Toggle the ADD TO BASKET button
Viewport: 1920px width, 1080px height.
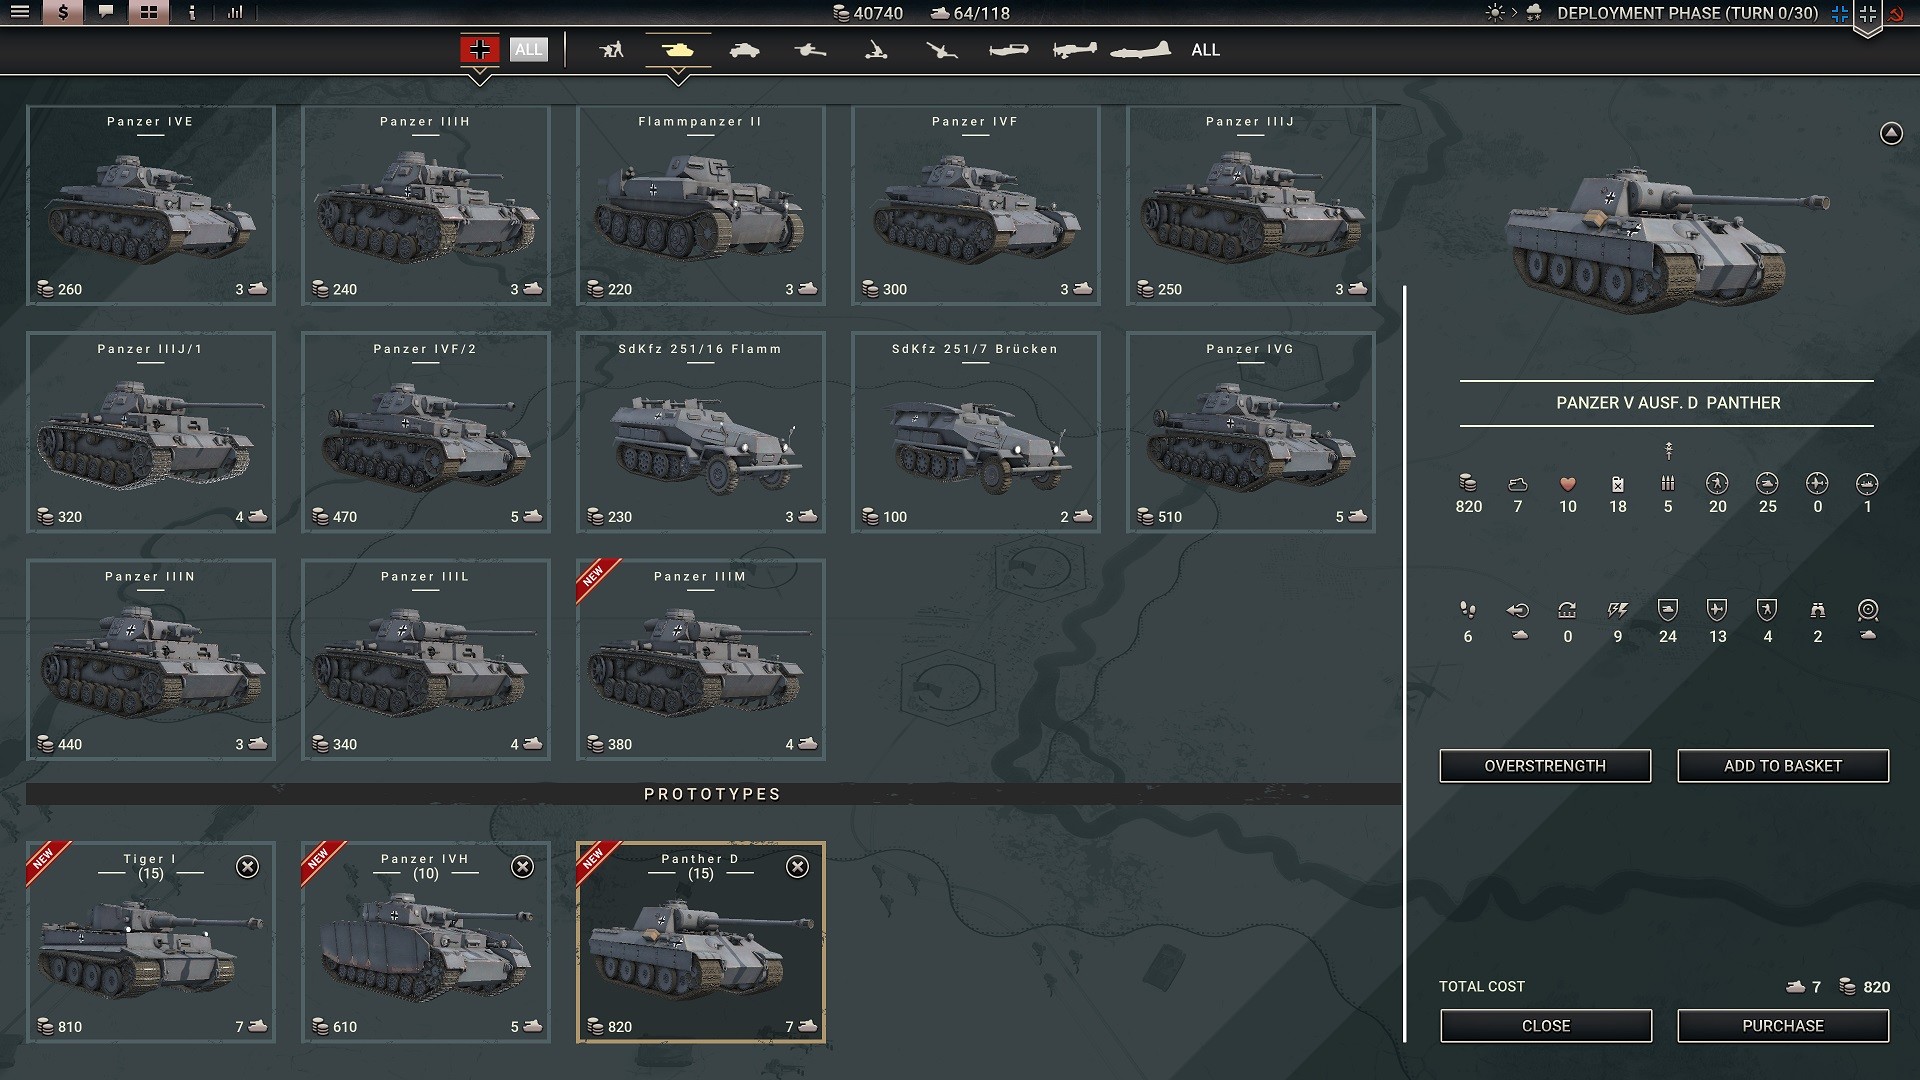1783,765
